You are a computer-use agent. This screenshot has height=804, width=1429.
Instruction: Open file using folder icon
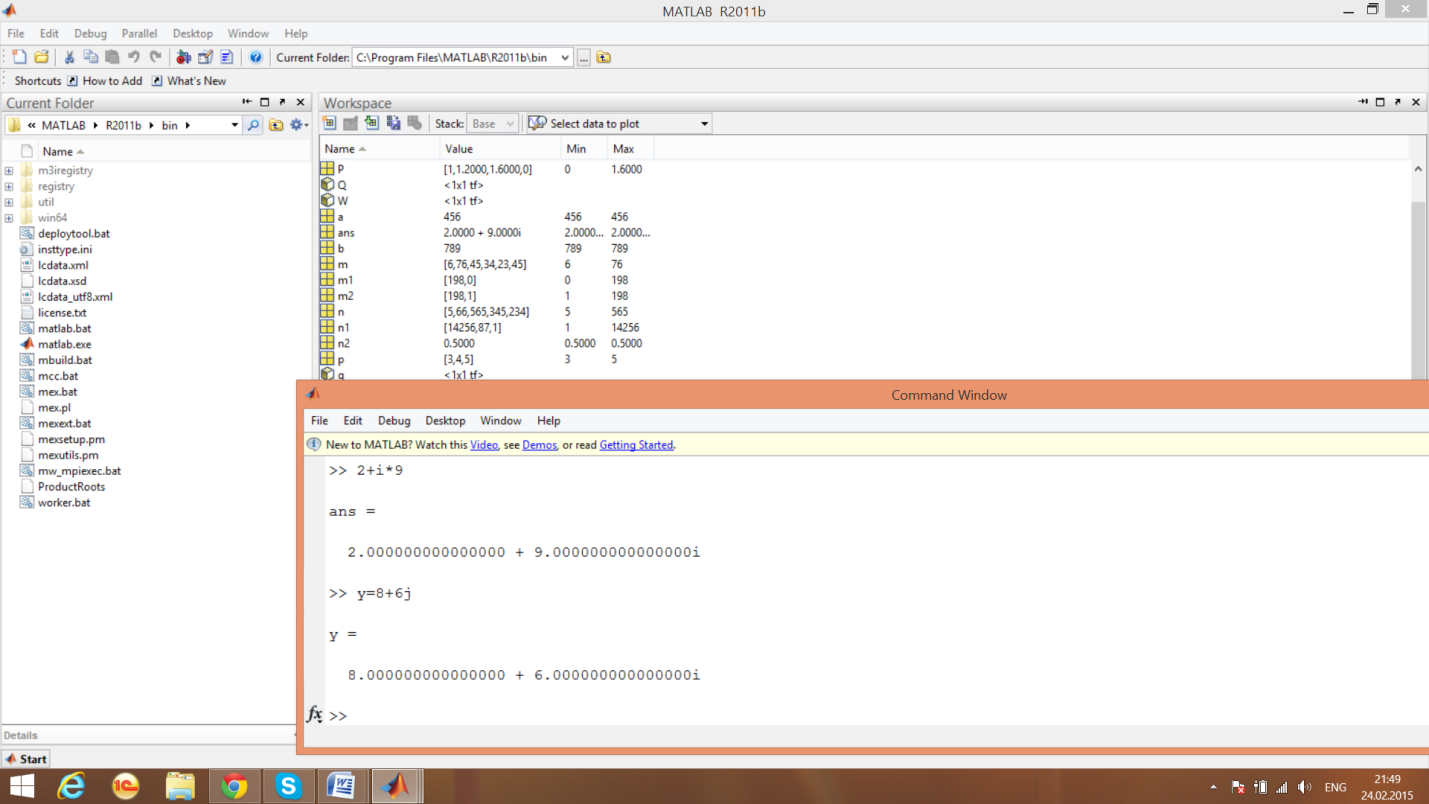click(x=41, y=57)
